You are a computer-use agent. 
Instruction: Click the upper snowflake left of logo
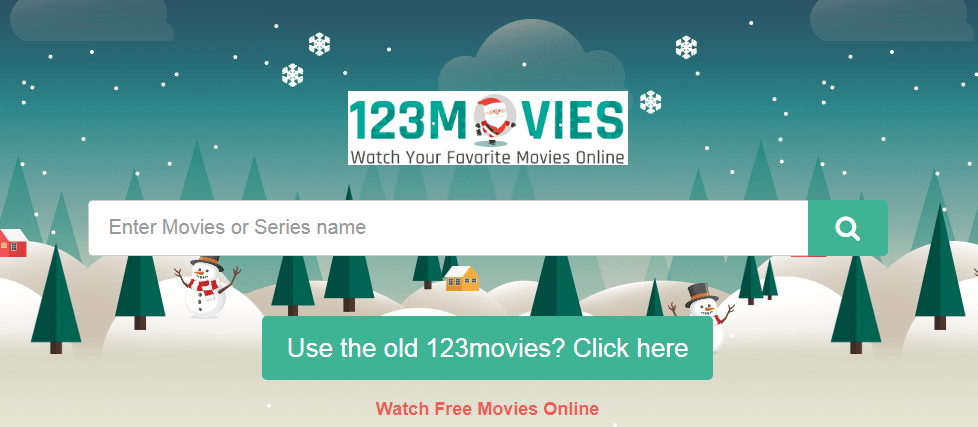319,44
